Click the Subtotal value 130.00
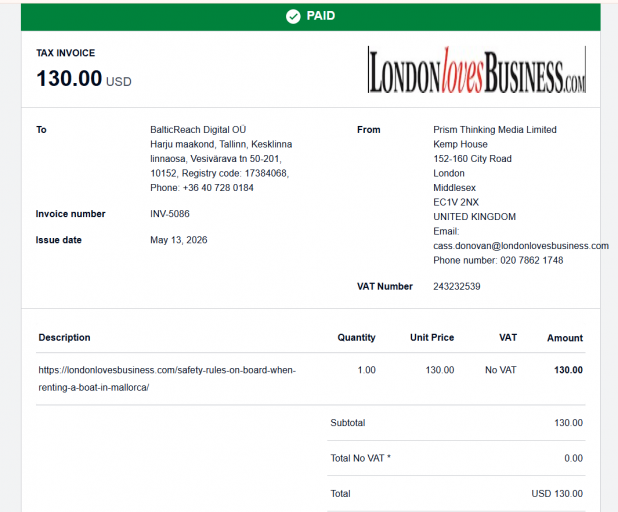Screen dimensions: 618x512 click(x=568, y=423)
